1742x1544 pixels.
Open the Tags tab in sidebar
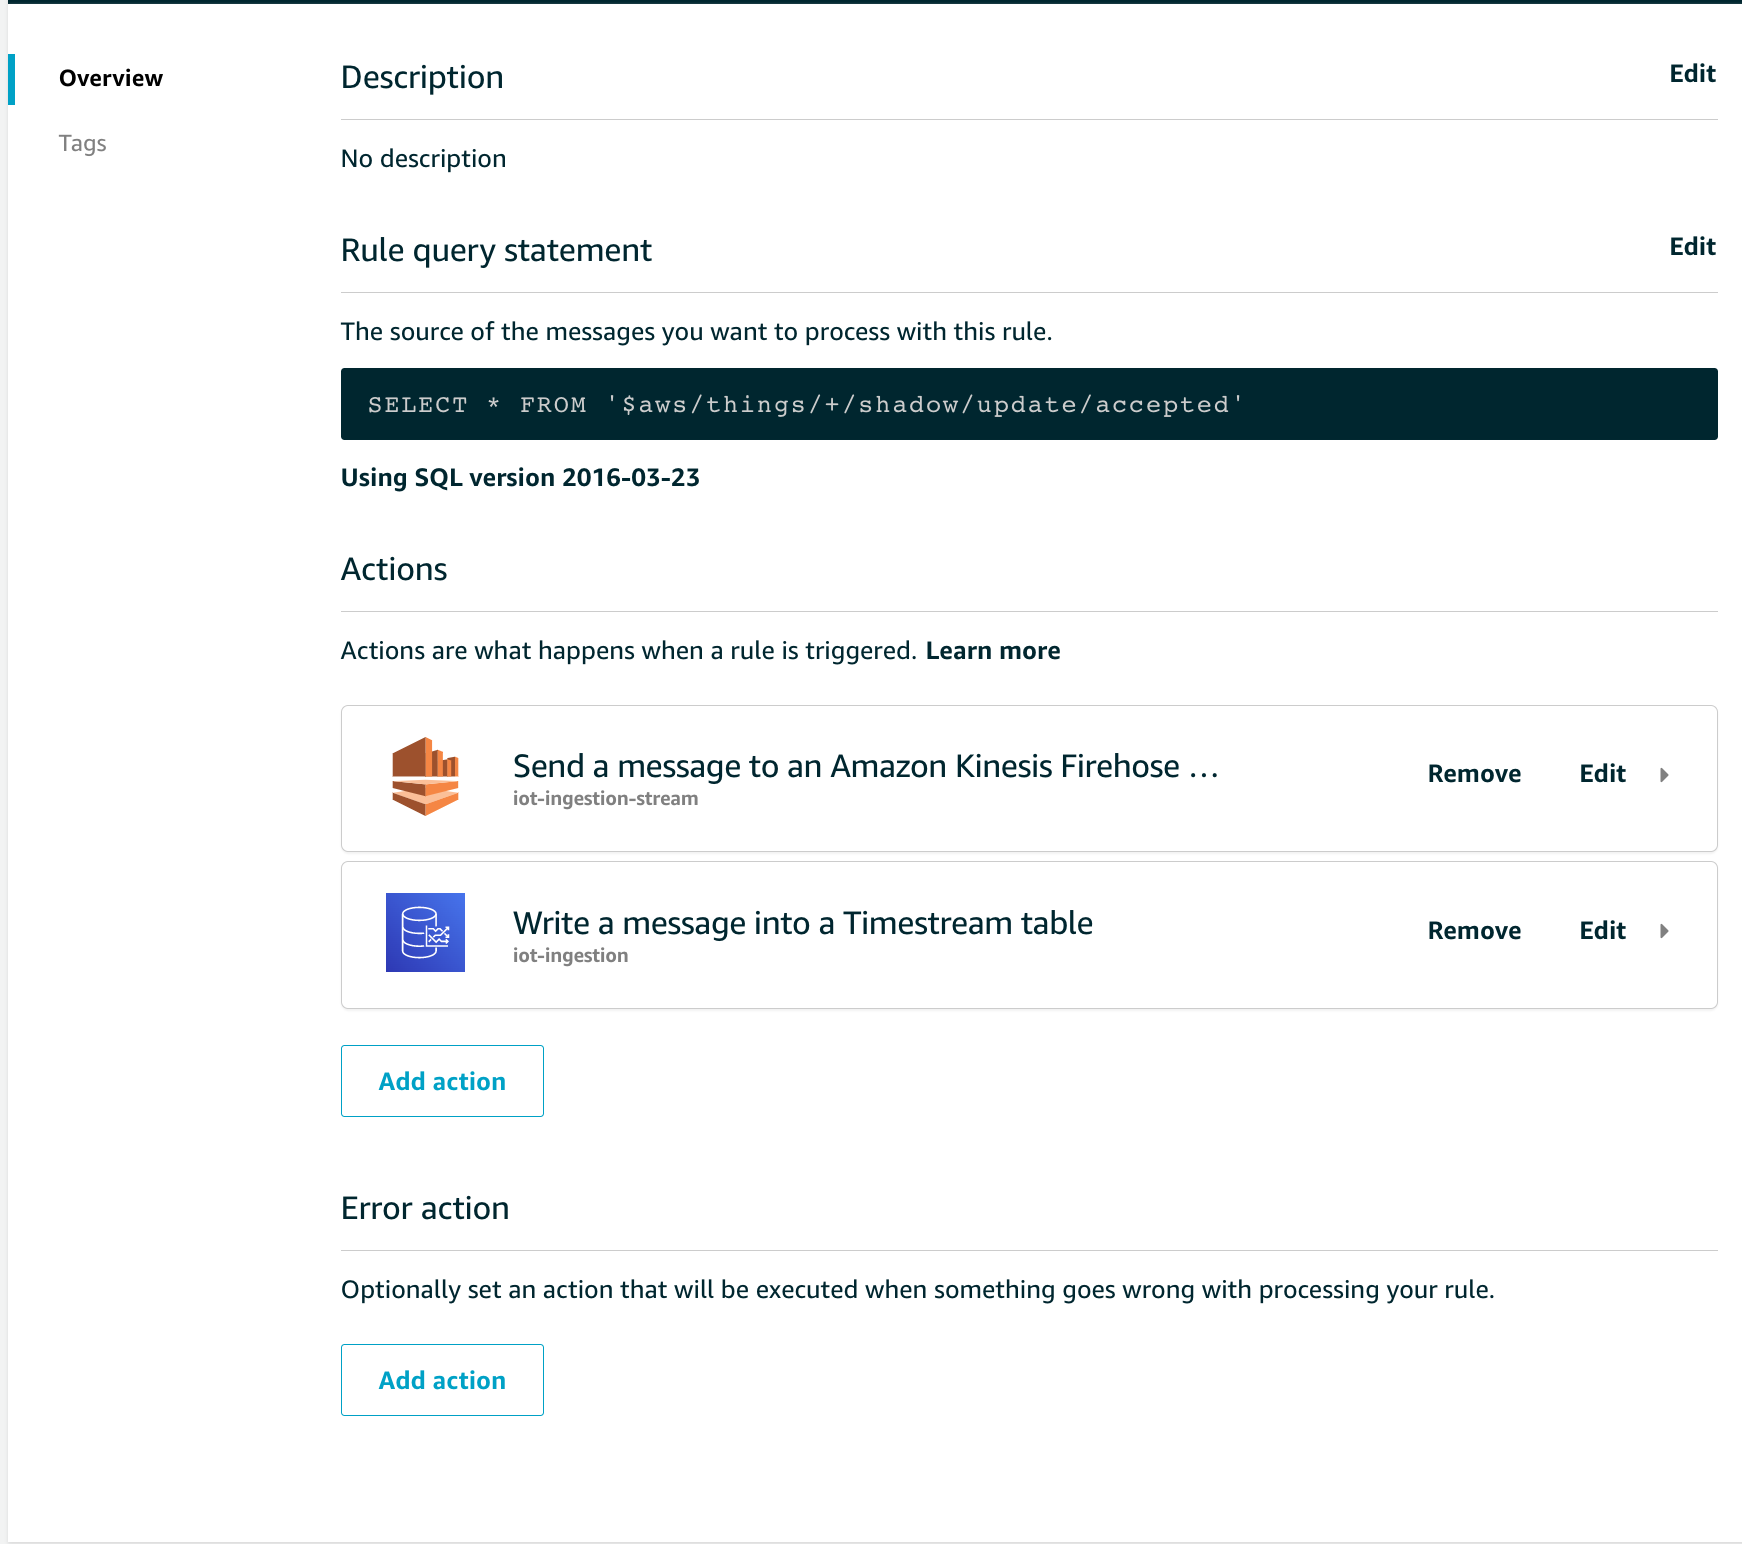click(82, 143)
